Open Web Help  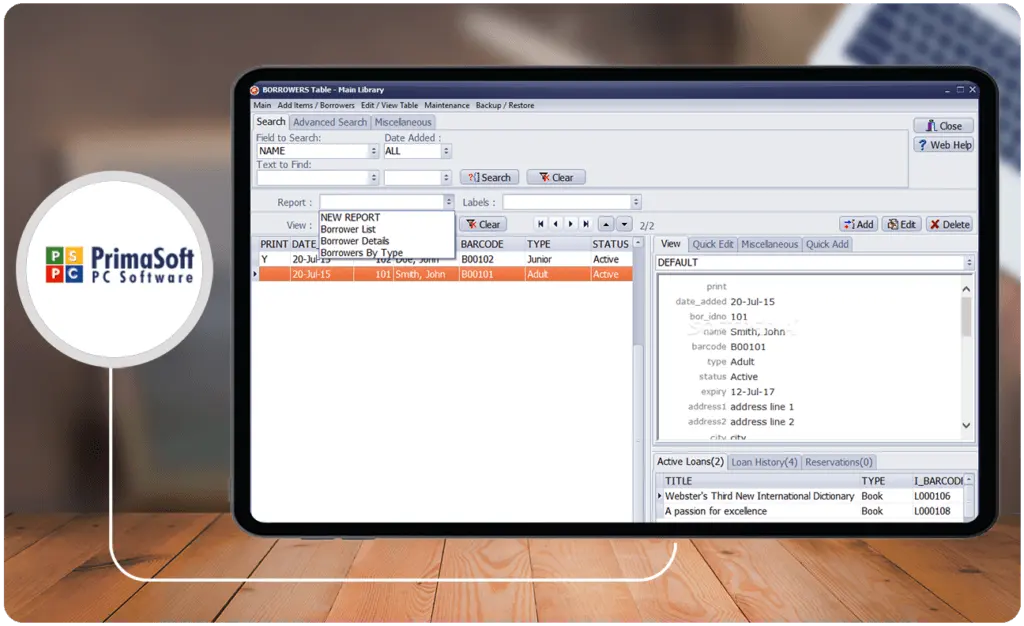pos(944,144)
